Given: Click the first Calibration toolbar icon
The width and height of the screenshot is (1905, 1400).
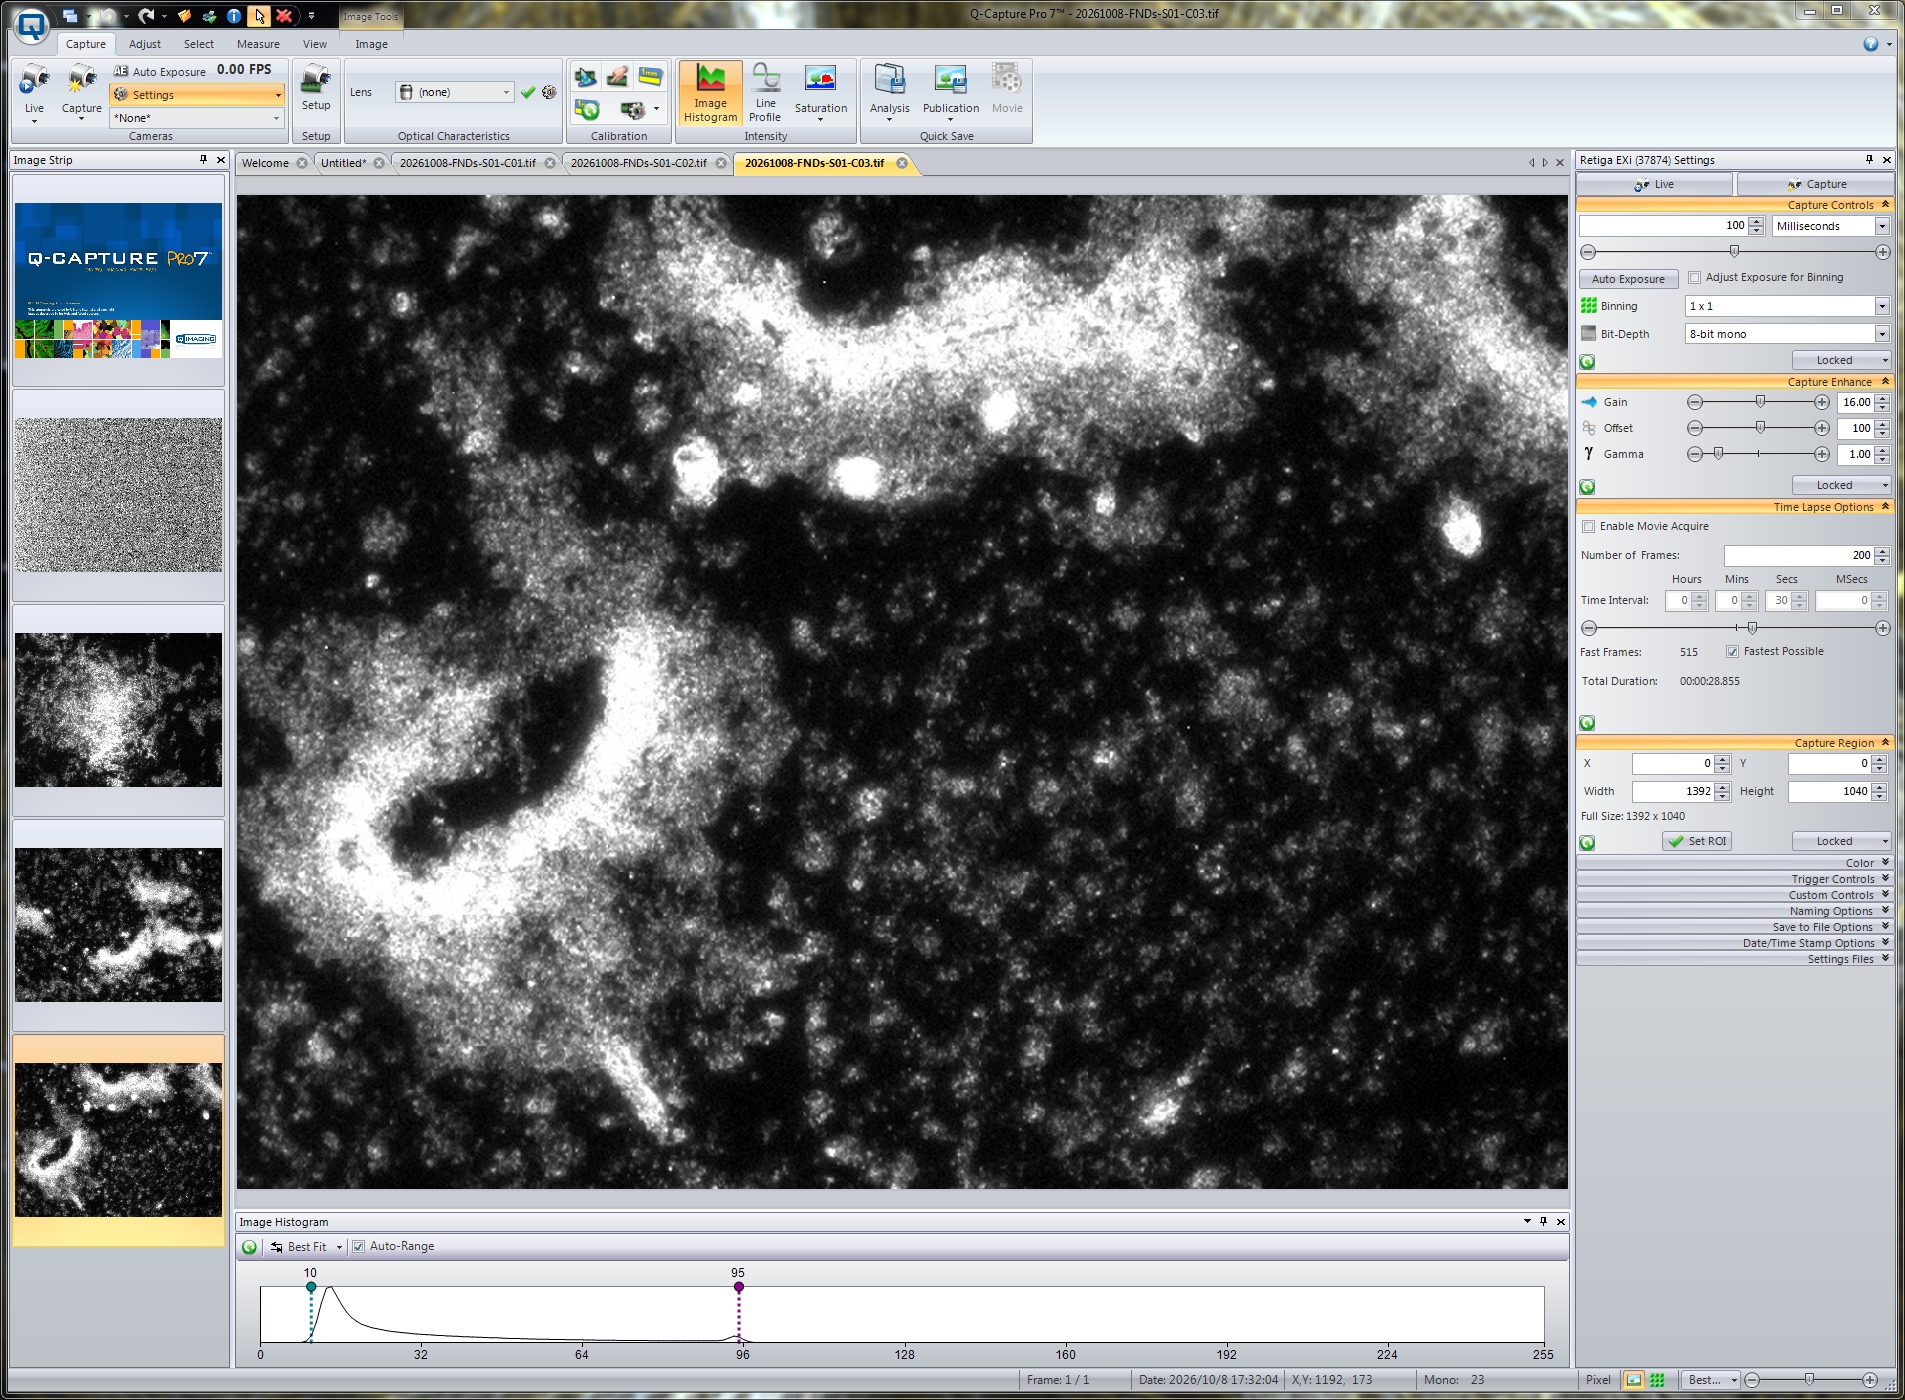Looking at the screenshot, I should 586,77.
